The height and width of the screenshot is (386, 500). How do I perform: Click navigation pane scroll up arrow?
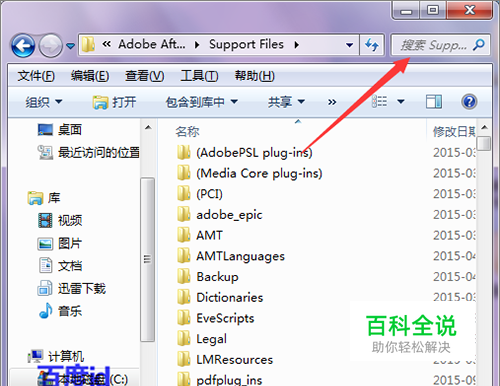pos(148,127)
